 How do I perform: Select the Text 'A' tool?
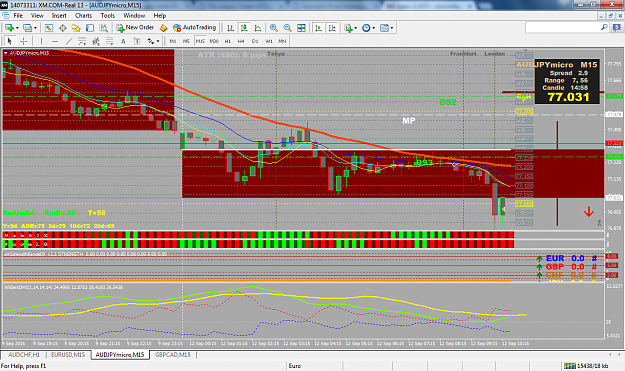coord(123,41)
